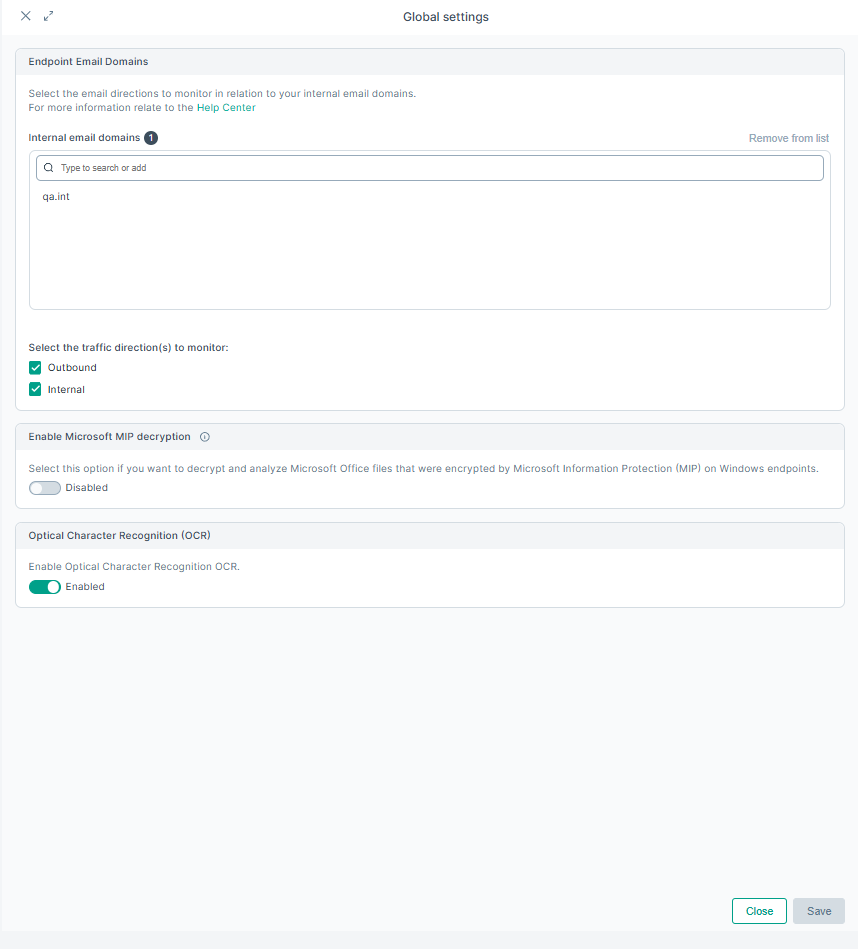858x949 pixels.
Task: Click the Enable Microsoft MIP decryption header
Action: click(110, 436)
